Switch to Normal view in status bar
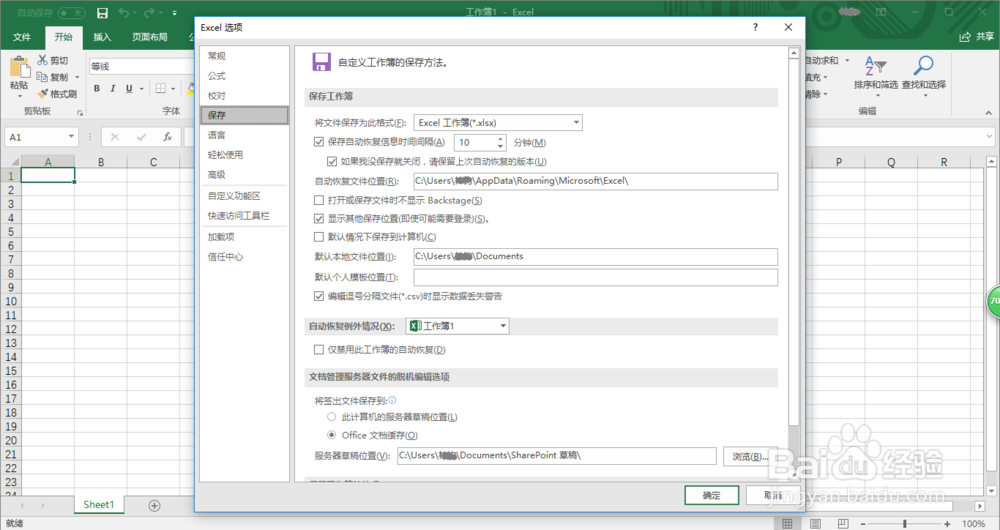The height and width of the screenshot is (530, 1000). pos(787,524)
